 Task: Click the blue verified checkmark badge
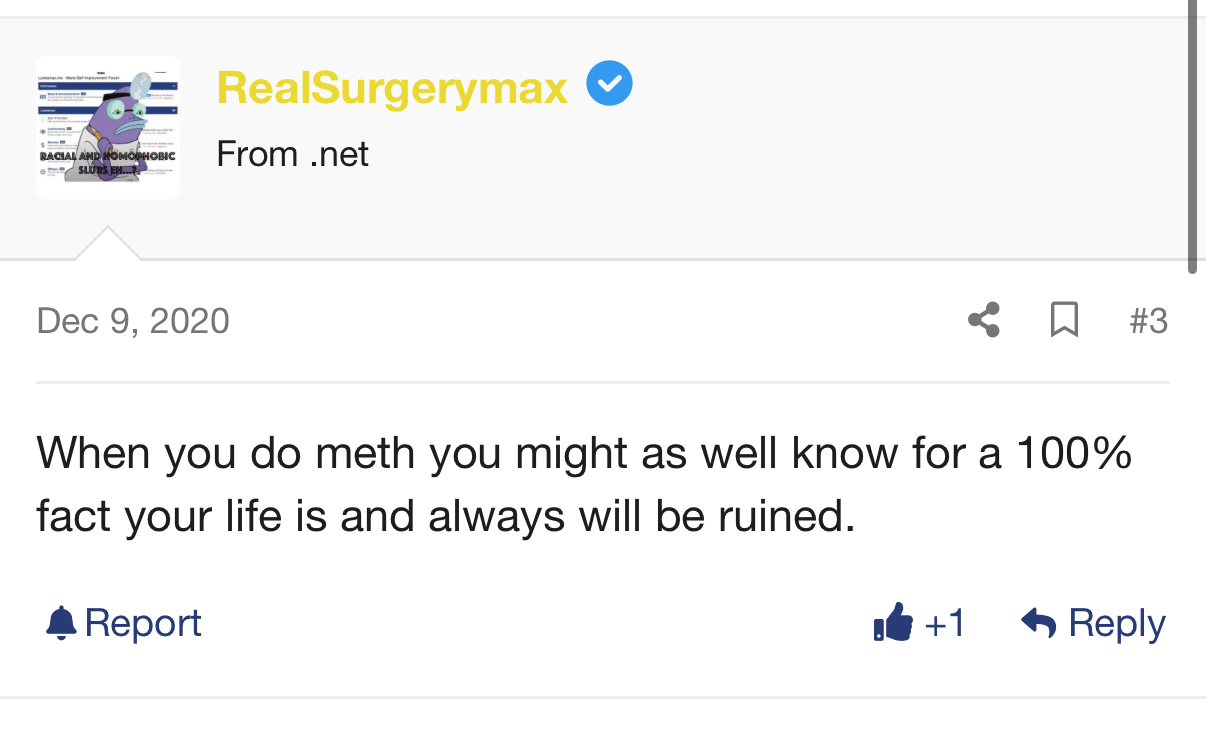pyautogui.click(x=609, y=84)
